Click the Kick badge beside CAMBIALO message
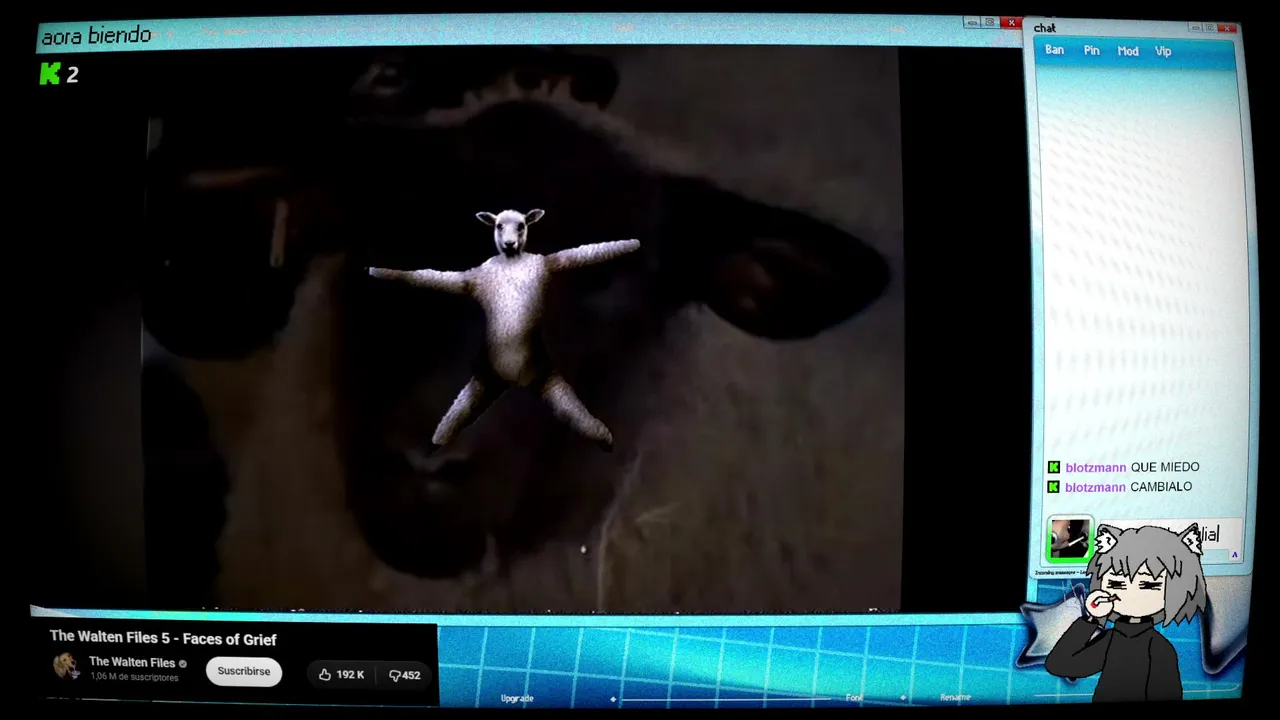Viewport: 1280px width, 720px height. [1053, 487]
